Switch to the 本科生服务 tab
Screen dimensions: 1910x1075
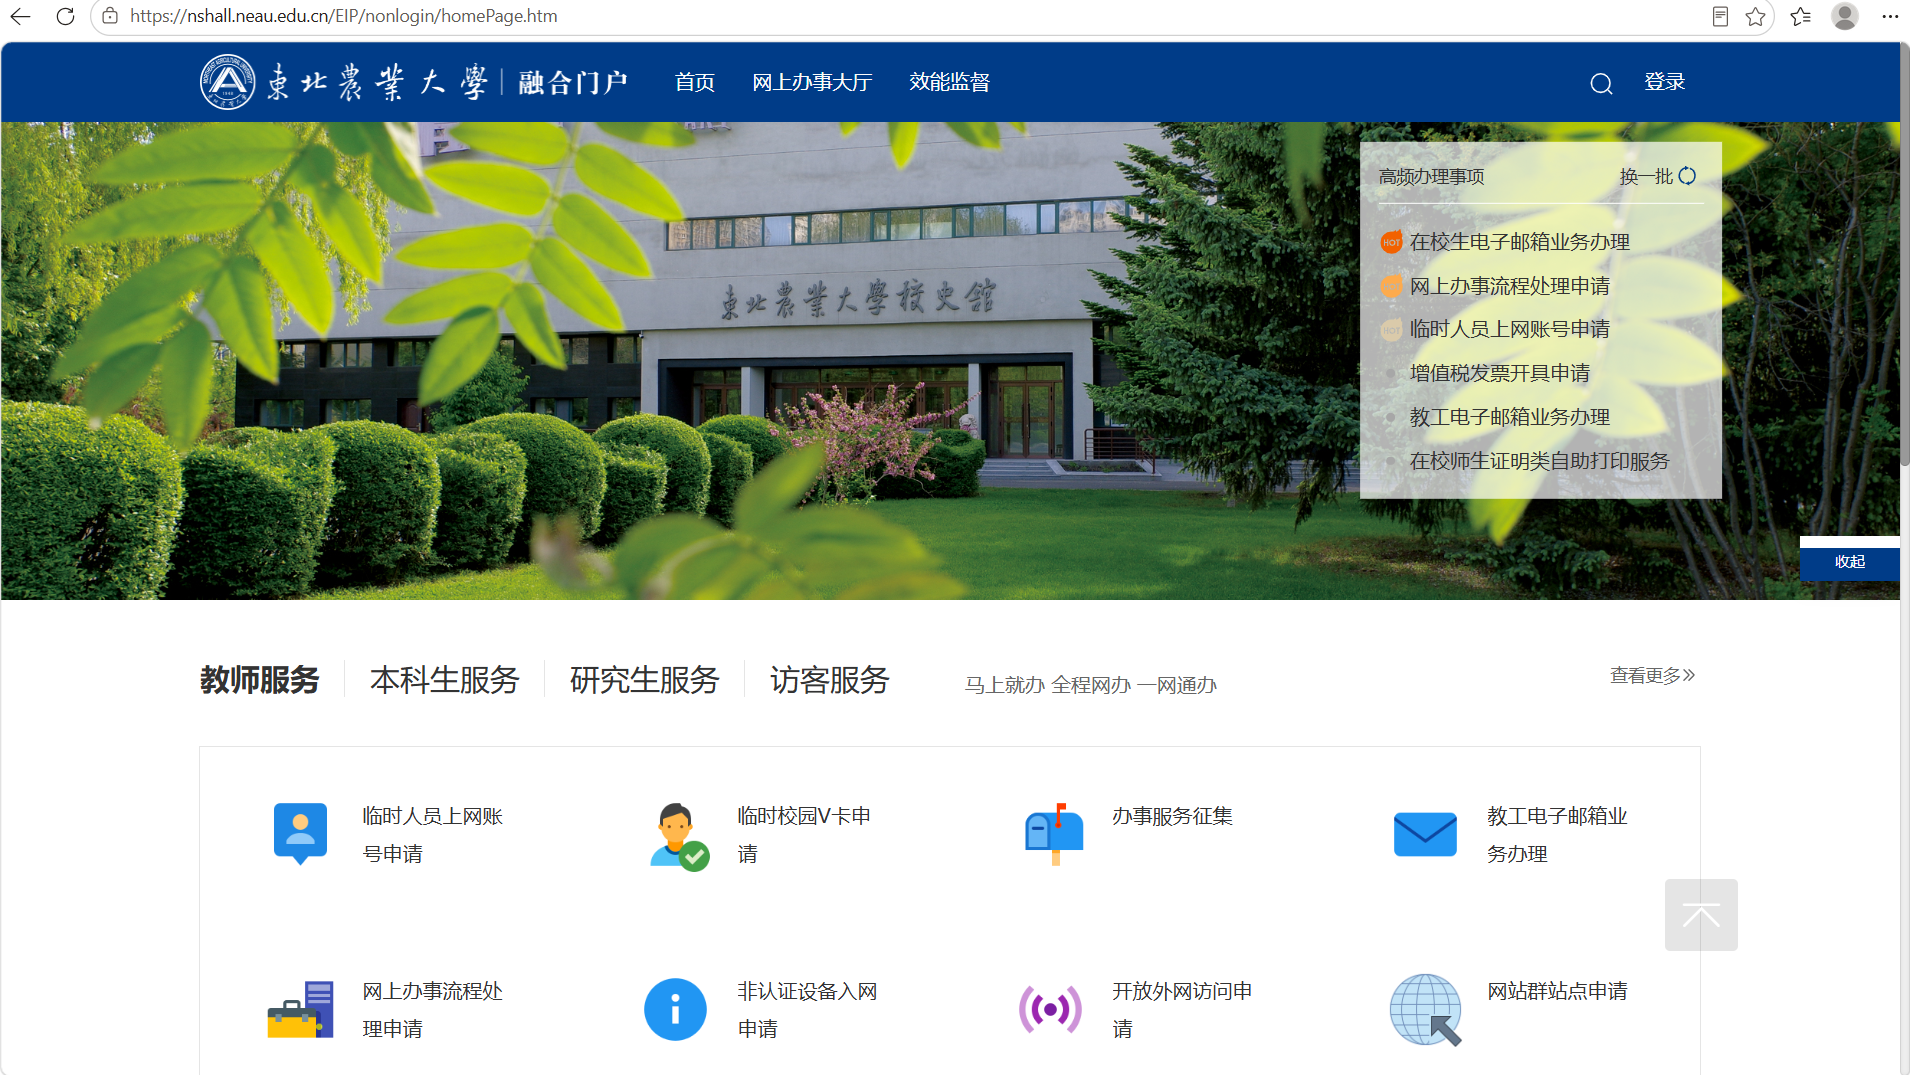click(x=445, y=680)
